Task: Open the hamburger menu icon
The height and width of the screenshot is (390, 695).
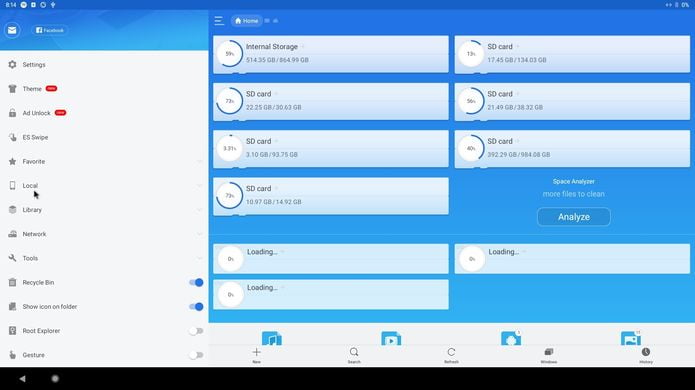Action: 219,20
